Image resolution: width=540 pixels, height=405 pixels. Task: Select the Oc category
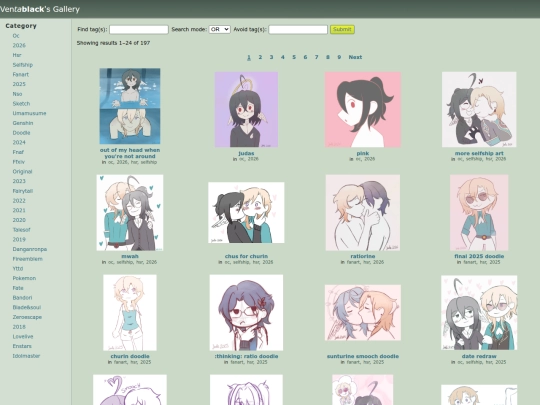point(16,36)
